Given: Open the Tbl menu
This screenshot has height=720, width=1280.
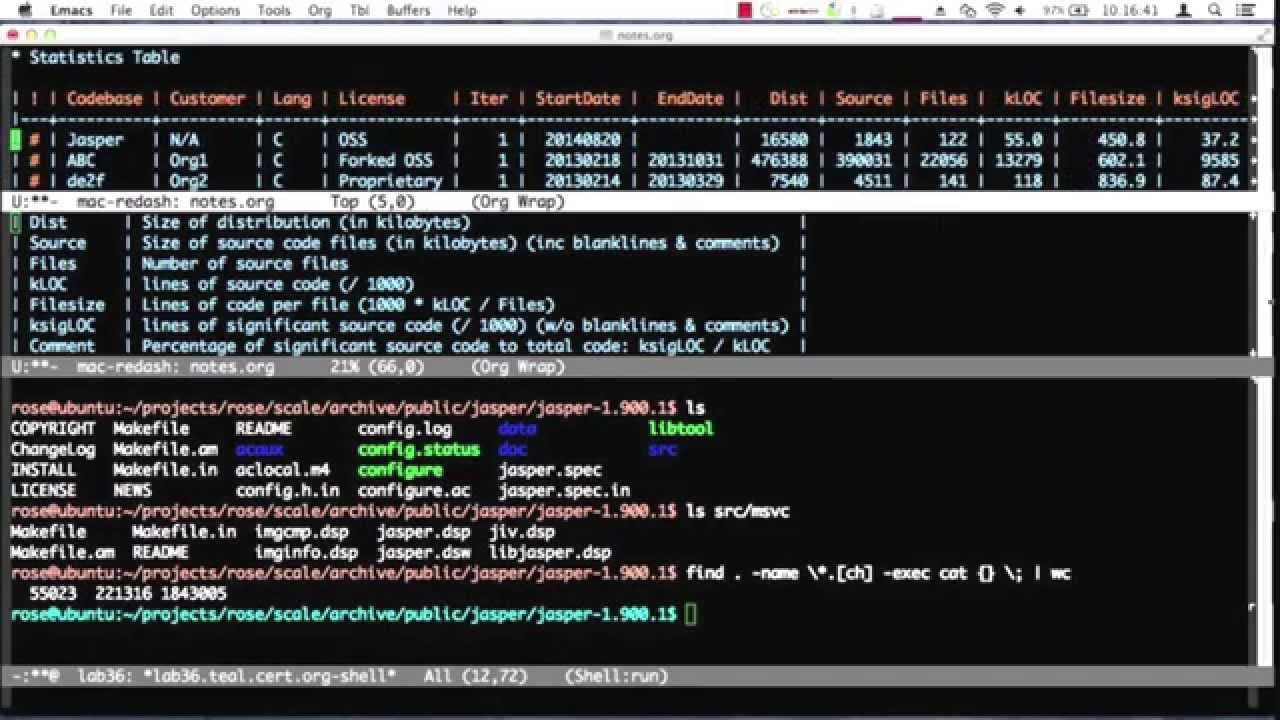Looking at the screenshot, I should click(x=359, y=10).
